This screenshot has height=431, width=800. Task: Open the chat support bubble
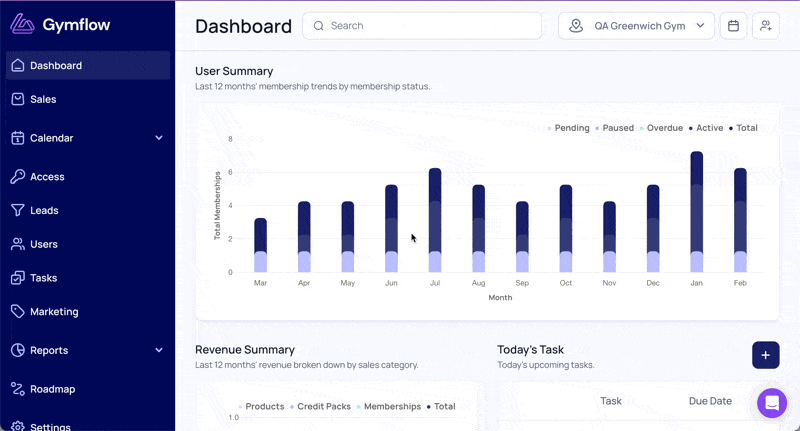click(x=772, y=403)
